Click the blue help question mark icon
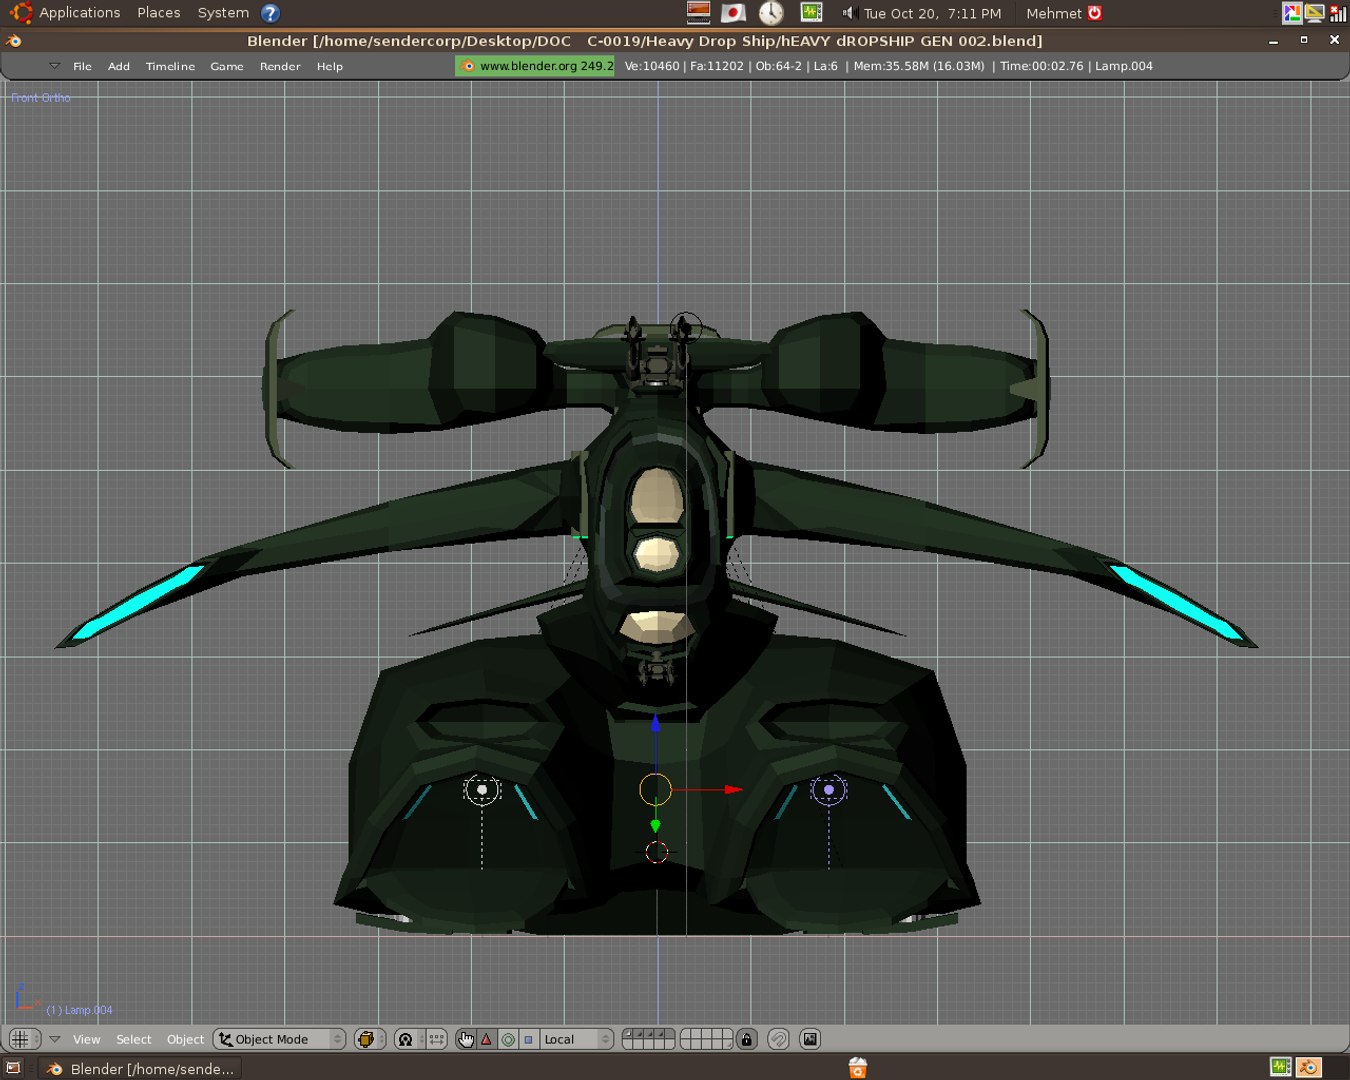 (x=270, y=13)
